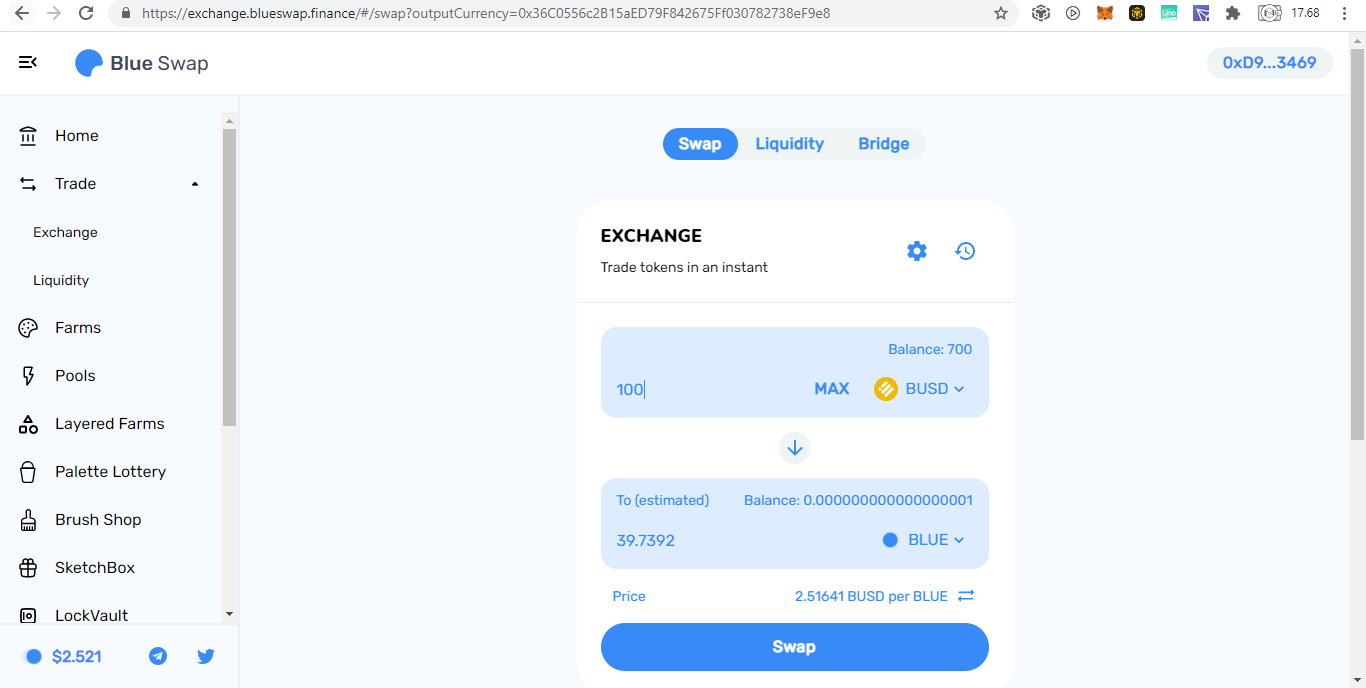Click the down arrow to switch tokens

[795, 448]
